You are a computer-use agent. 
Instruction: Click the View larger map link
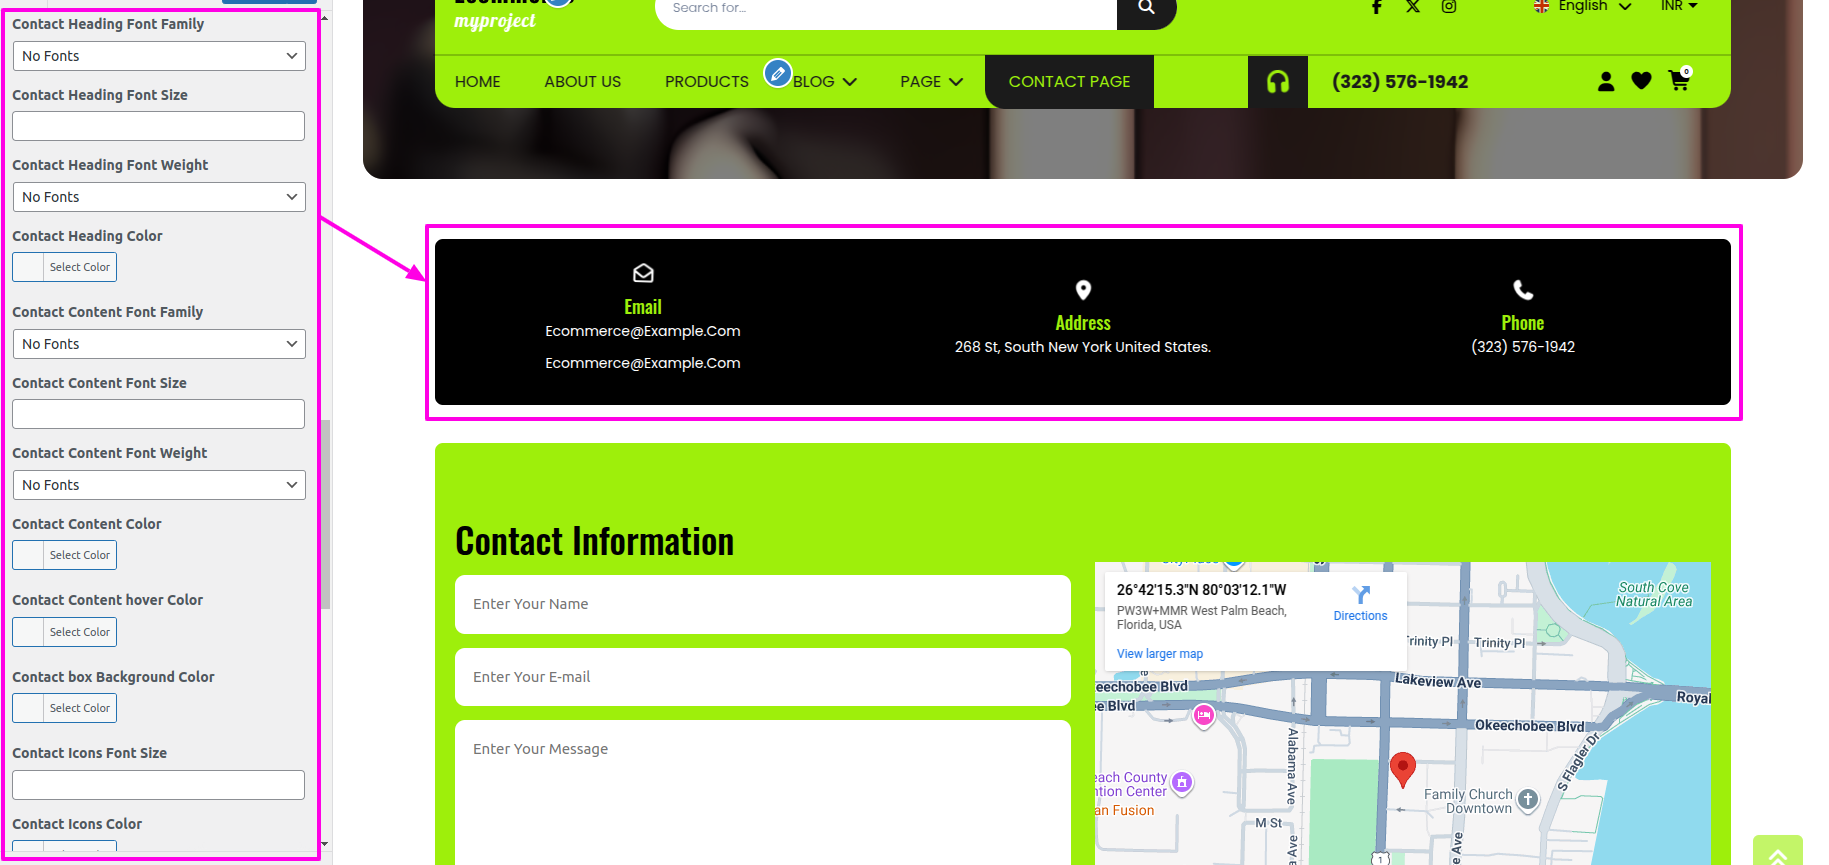coord(1159,654)
